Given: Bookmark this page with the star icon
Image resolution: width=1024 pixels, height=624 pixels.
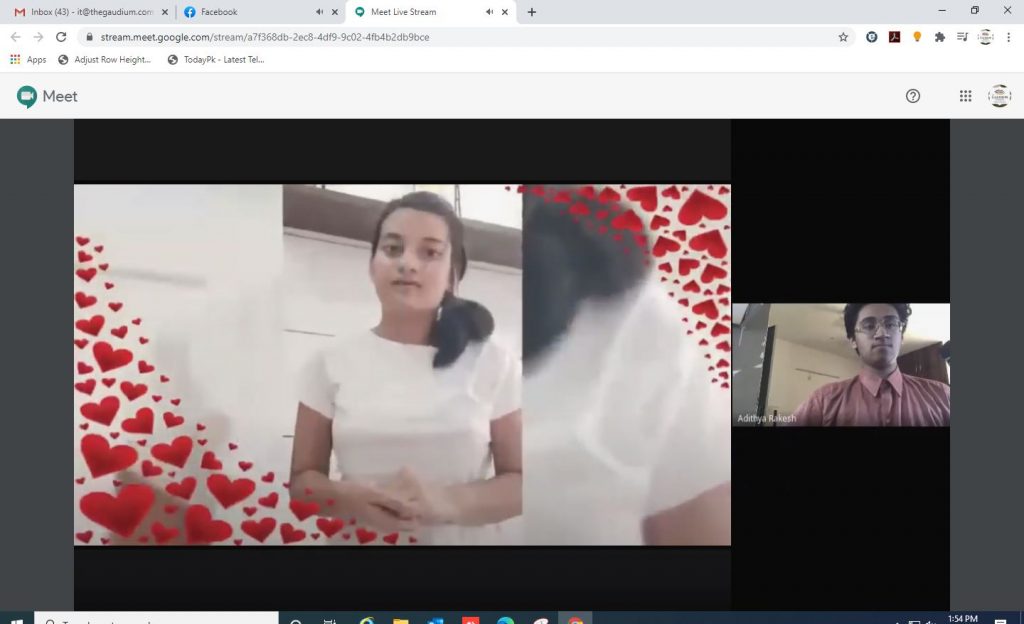Looking at the screenshot, I should (x=843, y=37).
